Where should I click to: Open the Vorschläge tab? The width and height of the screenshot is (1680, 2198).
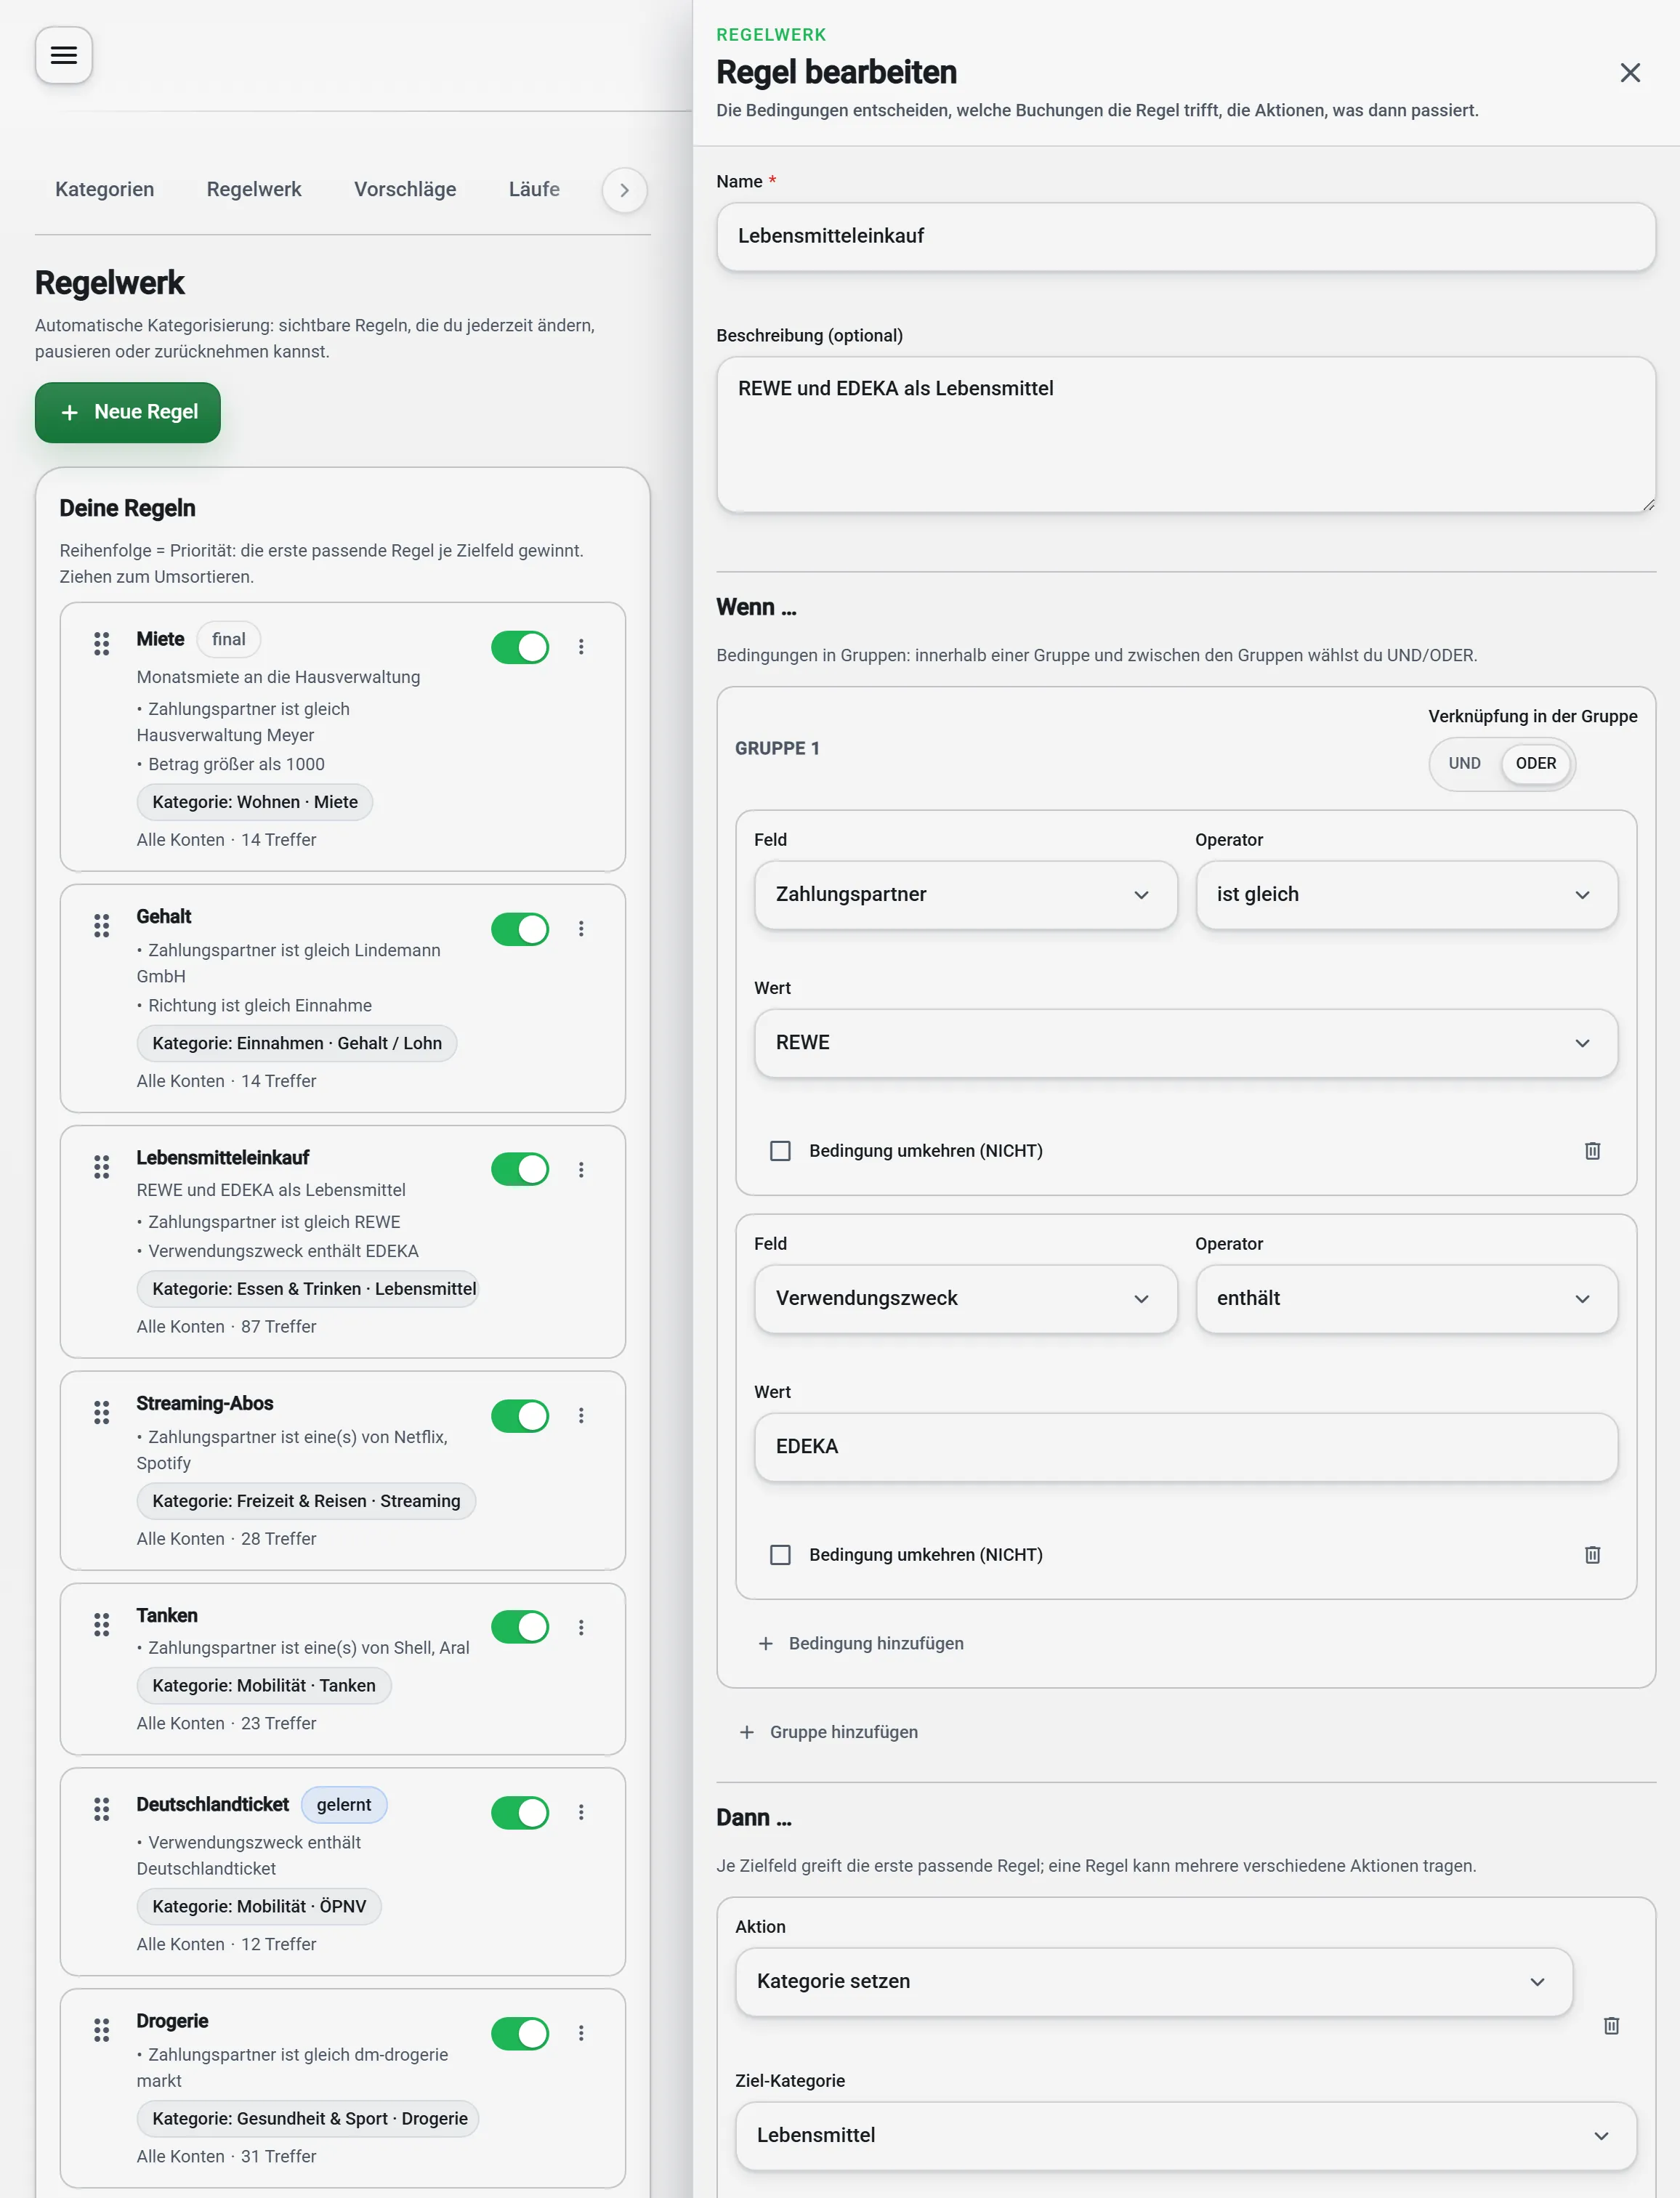point(405,190)
